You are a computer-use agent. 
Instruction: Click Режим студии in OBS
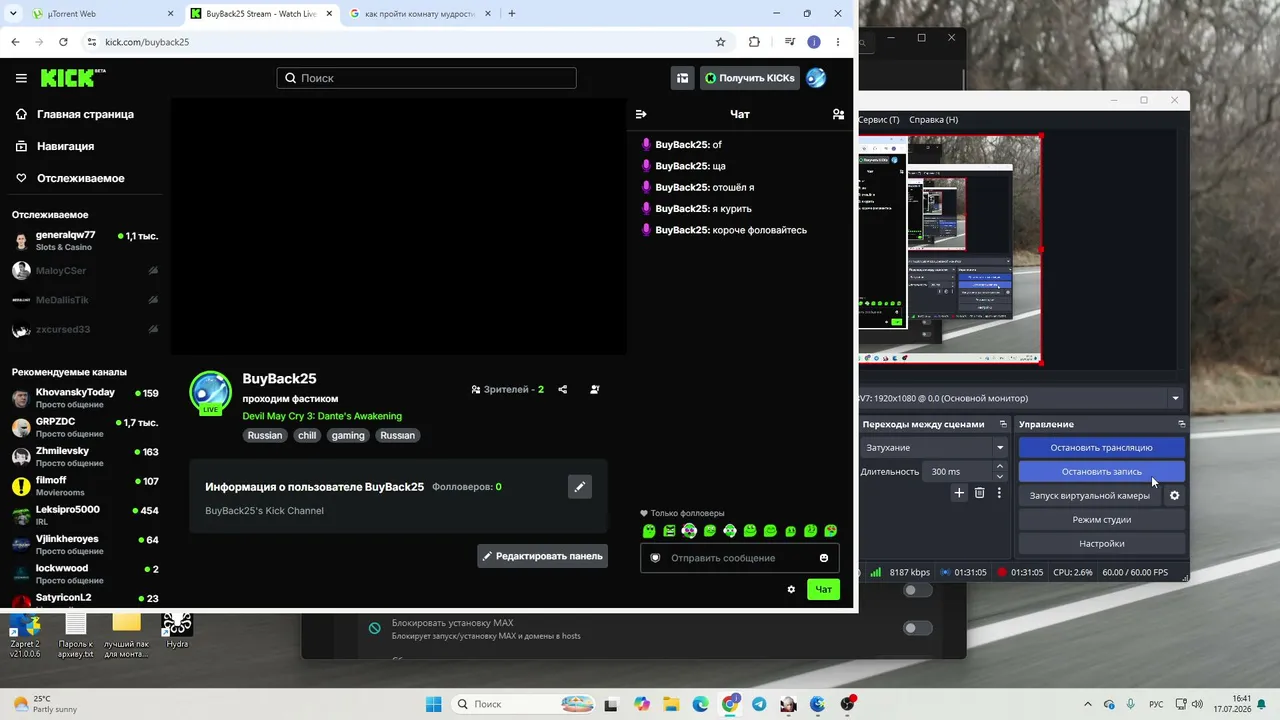pos(1101,520)
